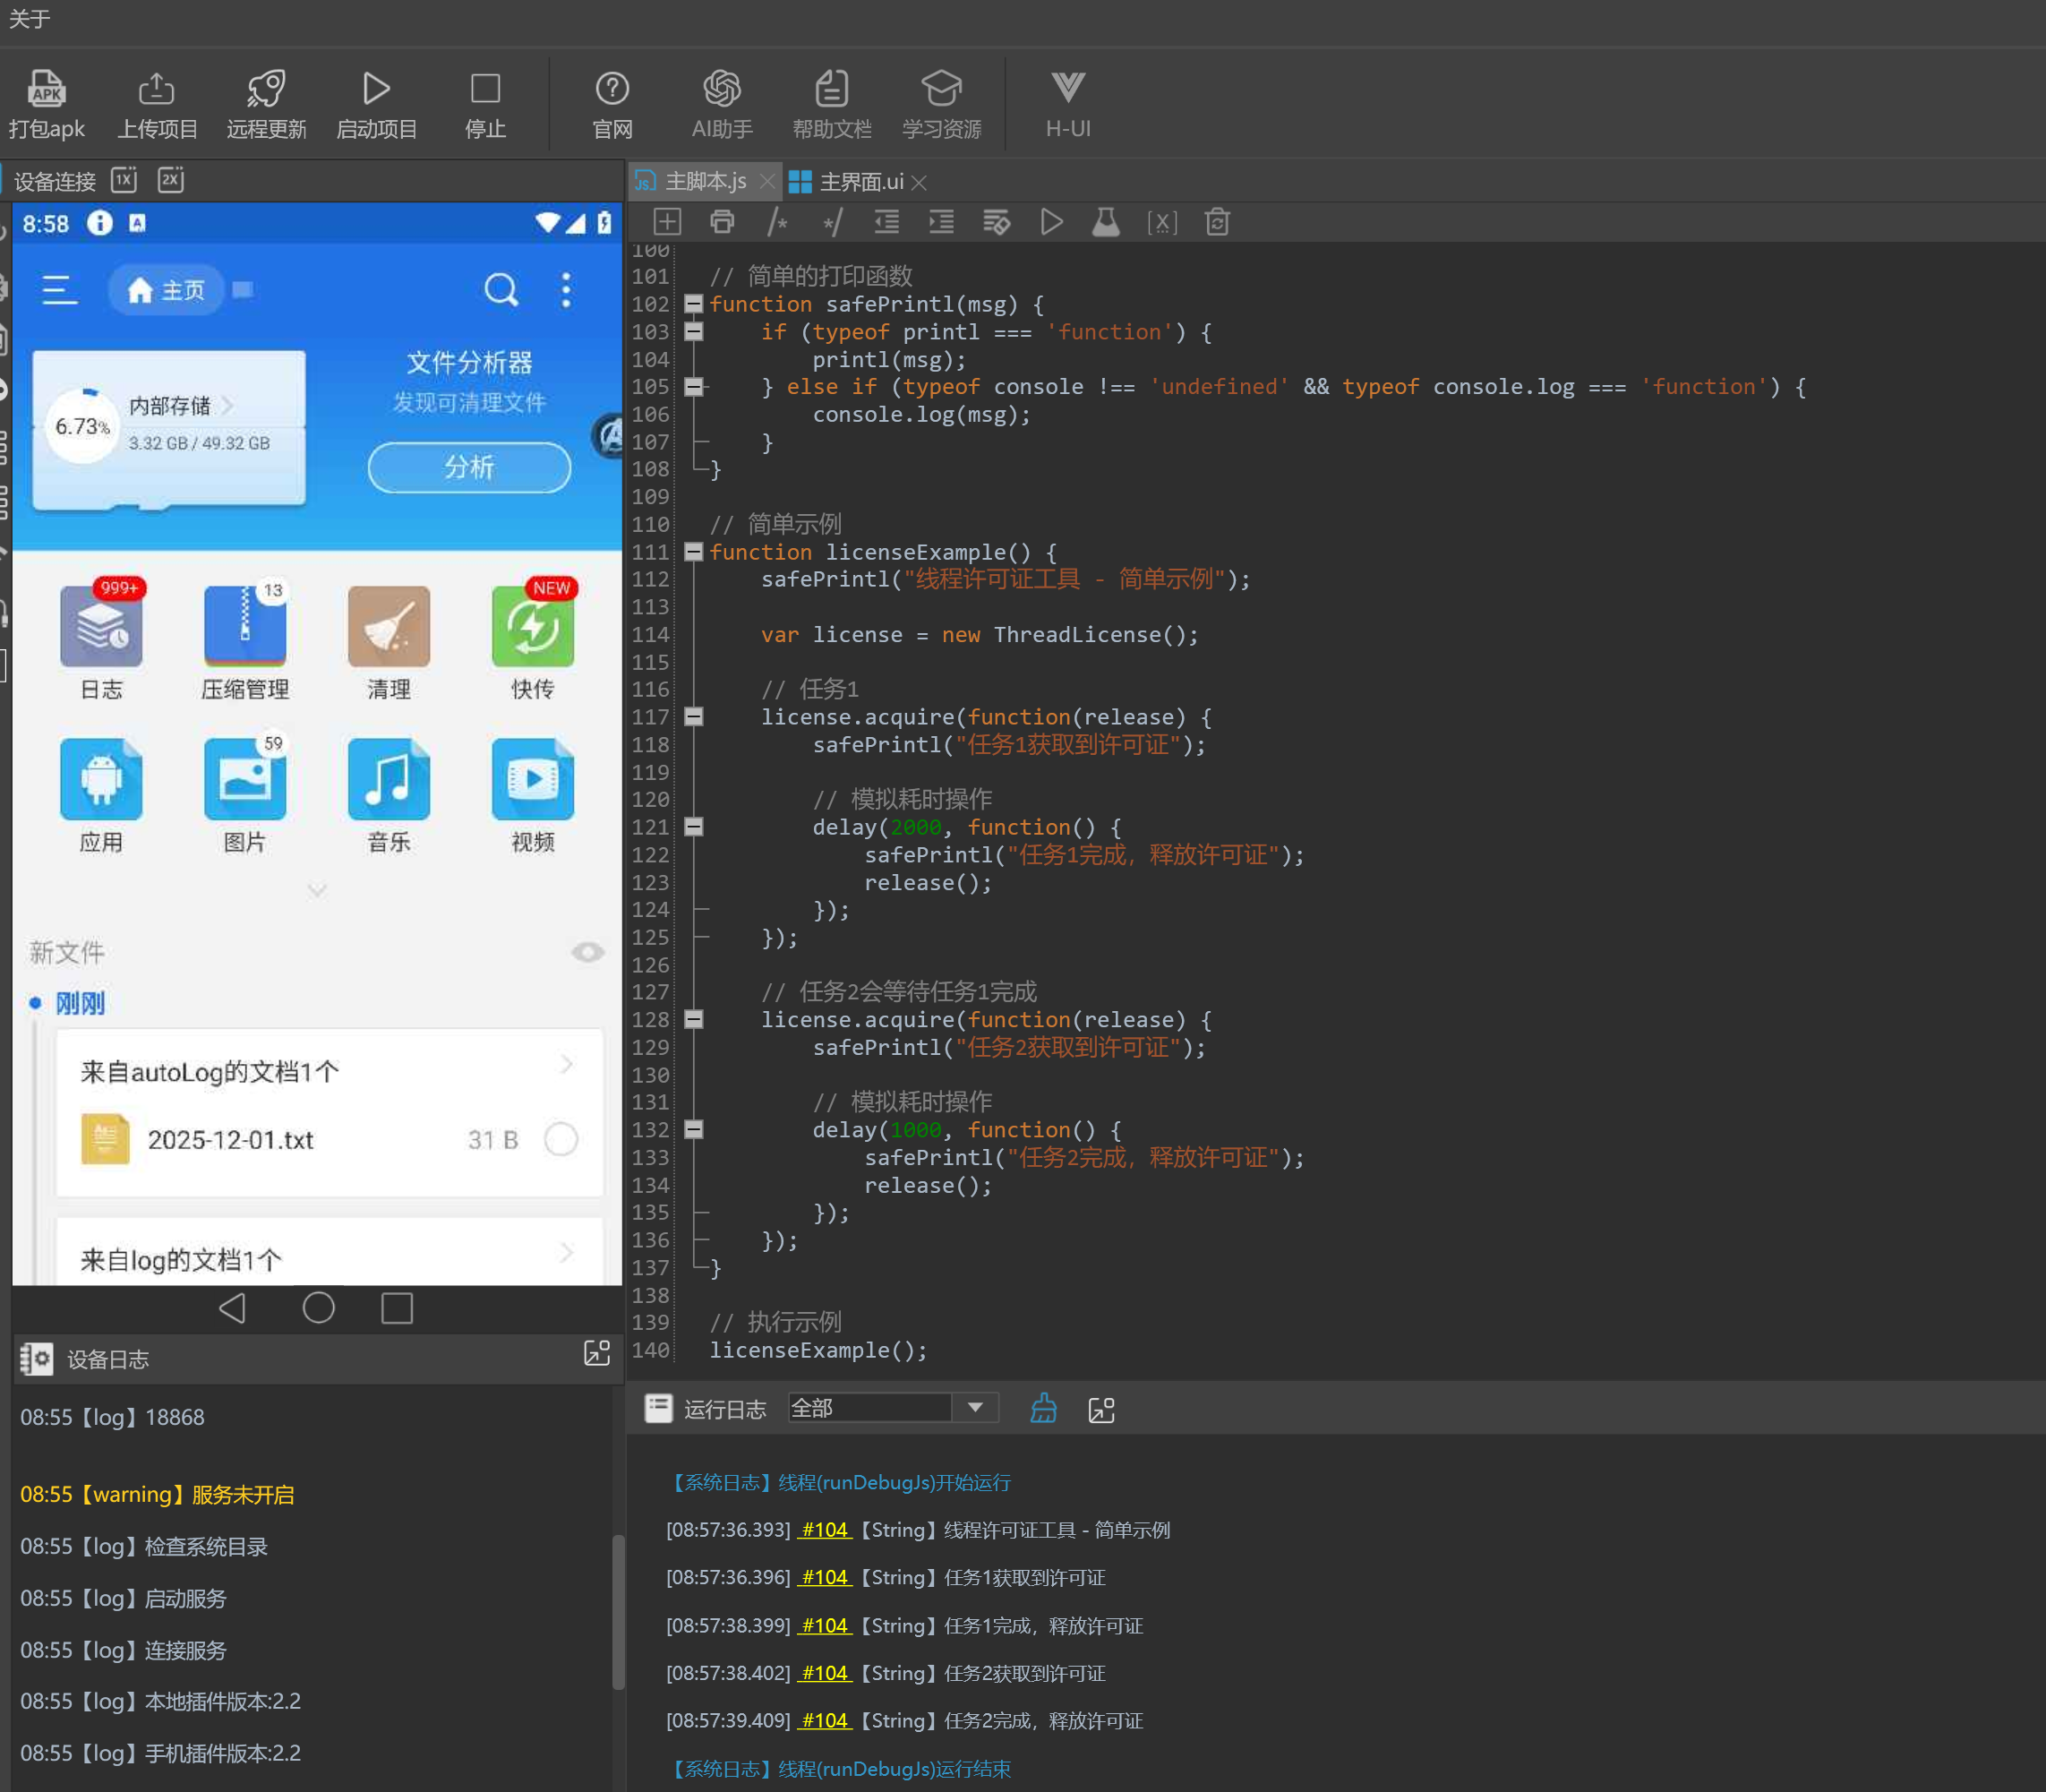Click the run script play icon in editor toolbar
The width and height of the screenshot is (2046, 1792).
coord(1051,222)
